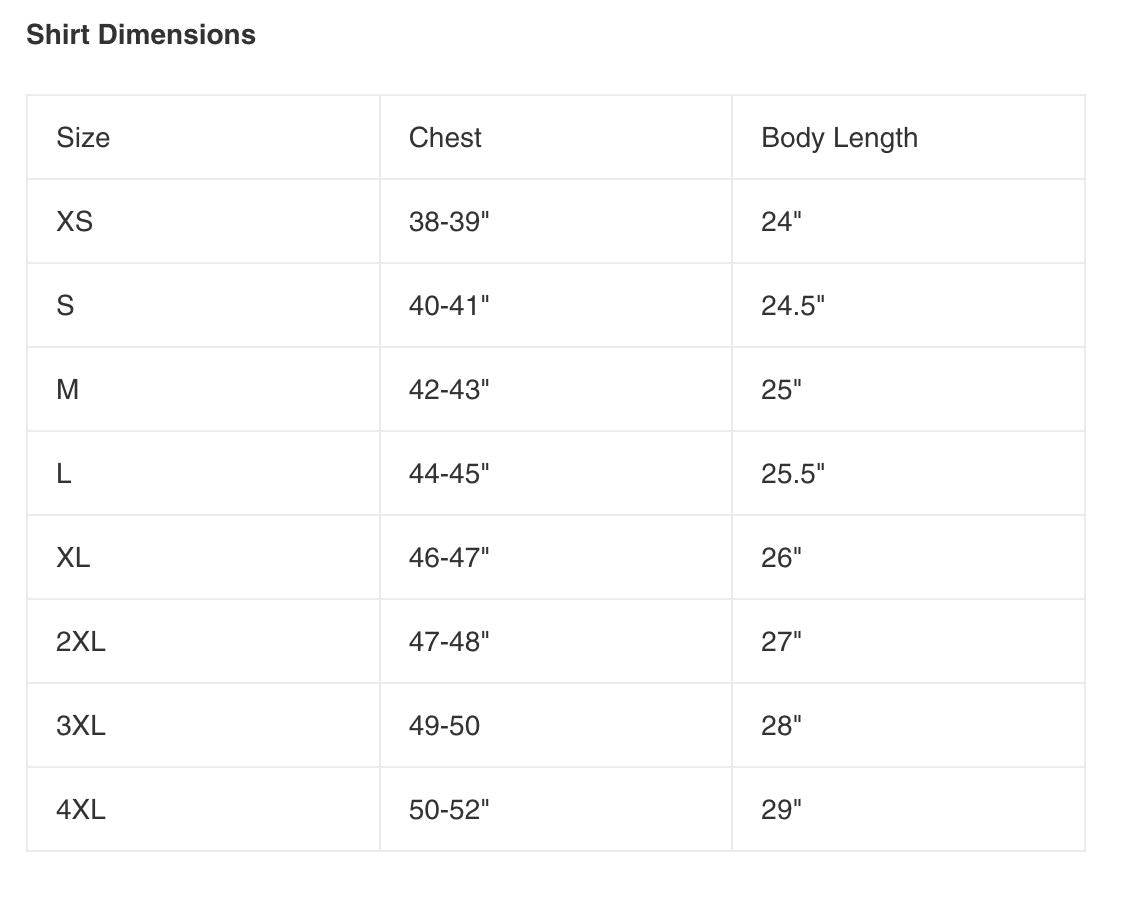This screenshot has width=1124, height=900.
Task: Select the 49-50 chest cell
Action: (x=444, y=726)
